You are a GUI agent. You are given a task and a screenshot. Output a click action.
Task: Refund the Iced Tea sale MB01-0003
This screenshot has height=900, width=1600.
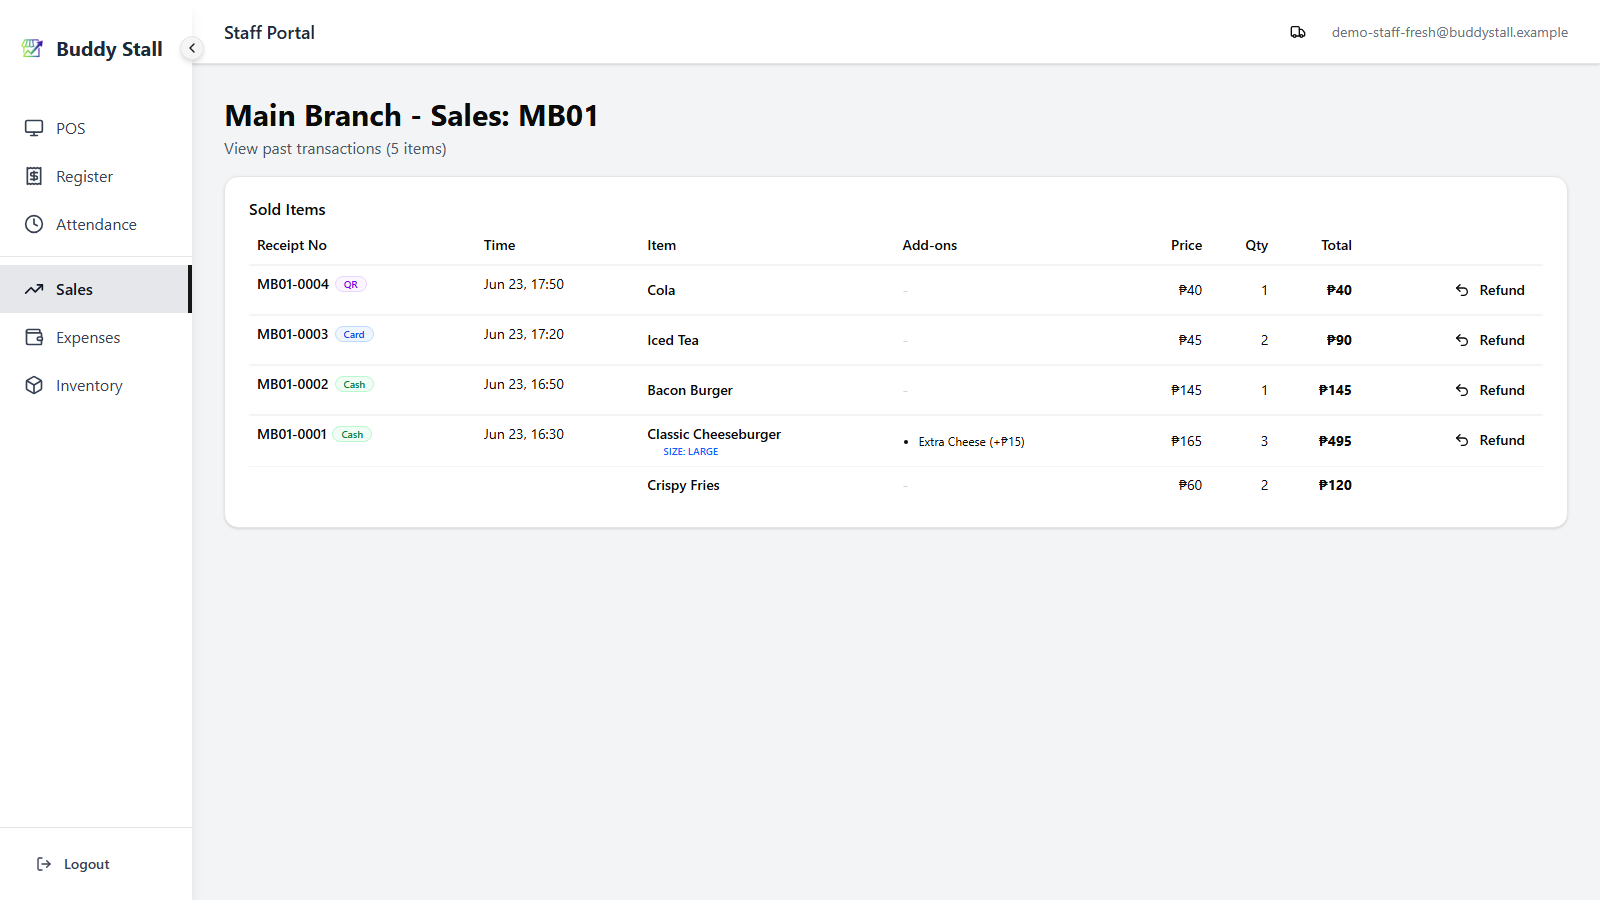point(1490,340)
